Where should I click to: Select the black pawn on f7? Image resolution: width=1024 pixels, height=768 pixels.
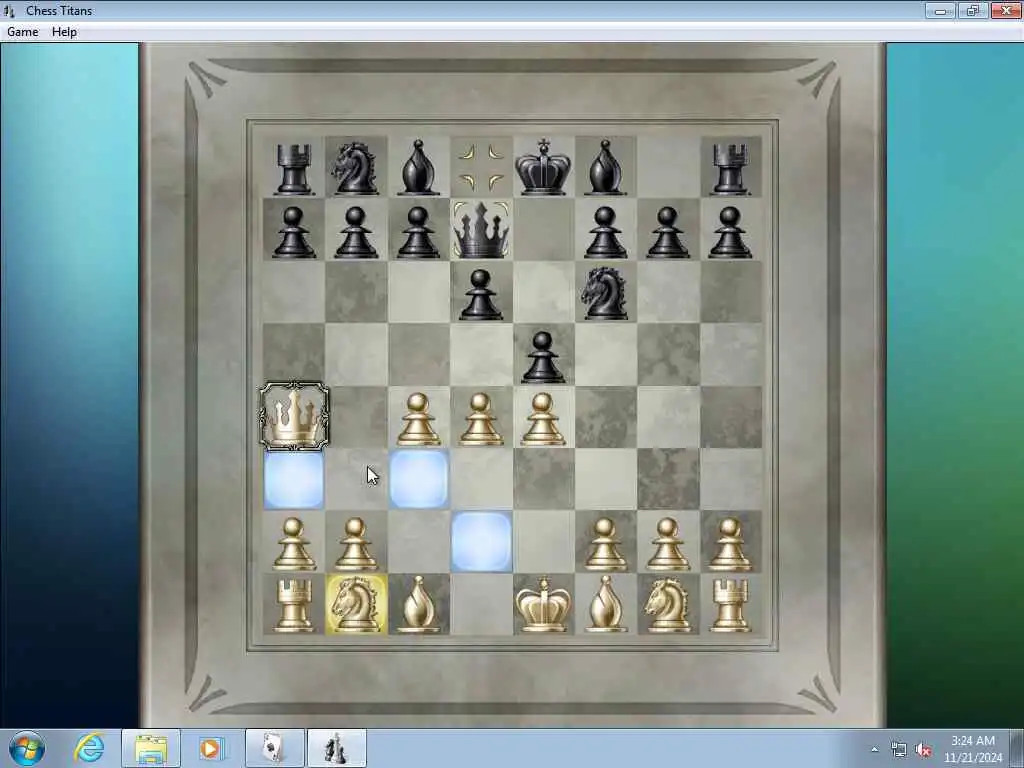[605, 232]
